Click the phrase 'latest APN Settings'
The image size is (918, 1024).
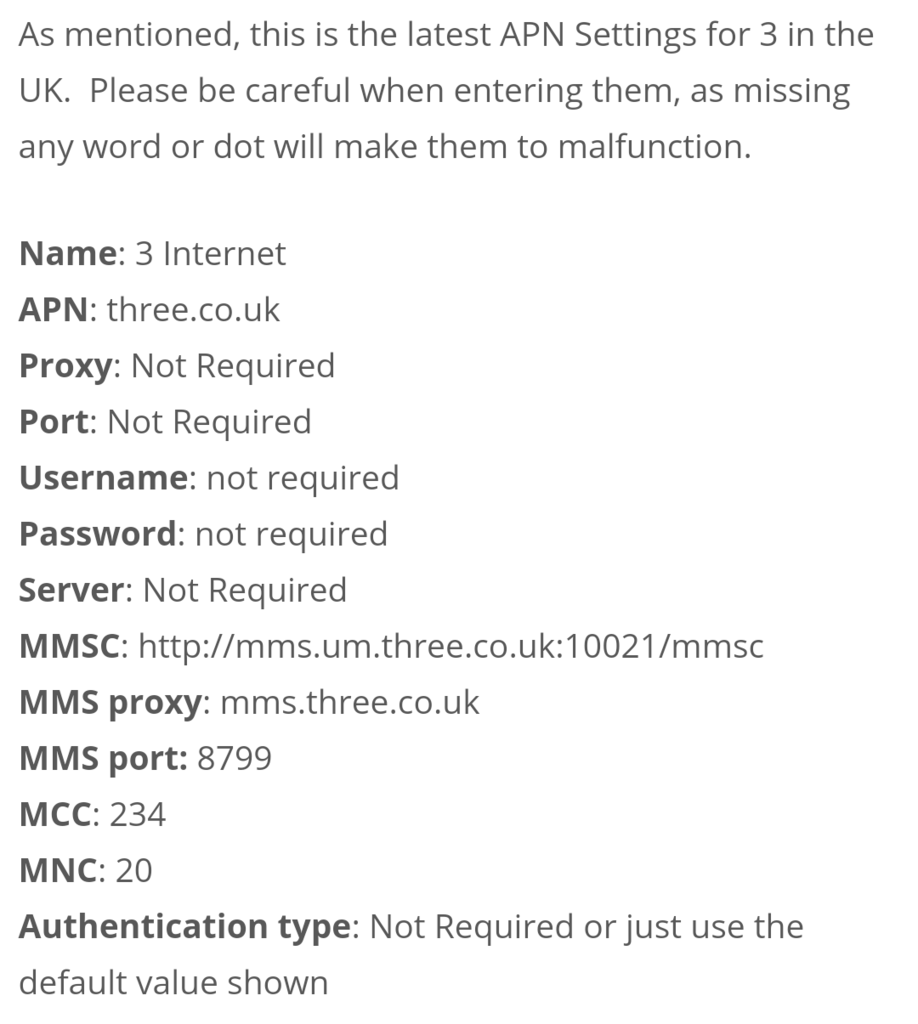click(551, 35)
